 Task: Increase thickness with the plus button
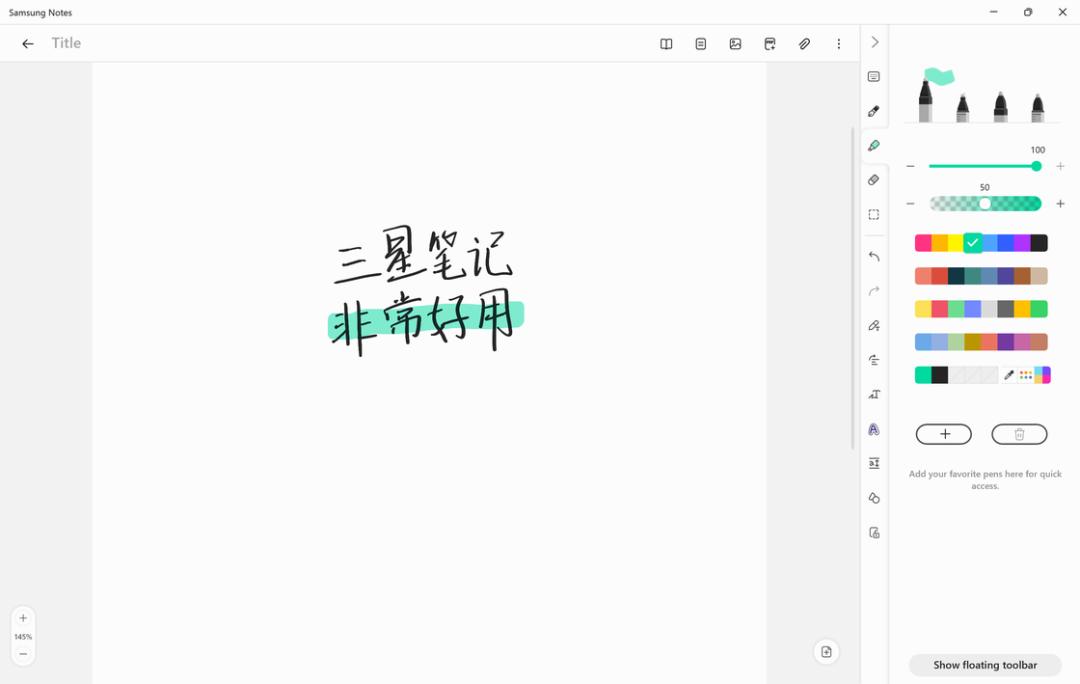click(1061, 166)
